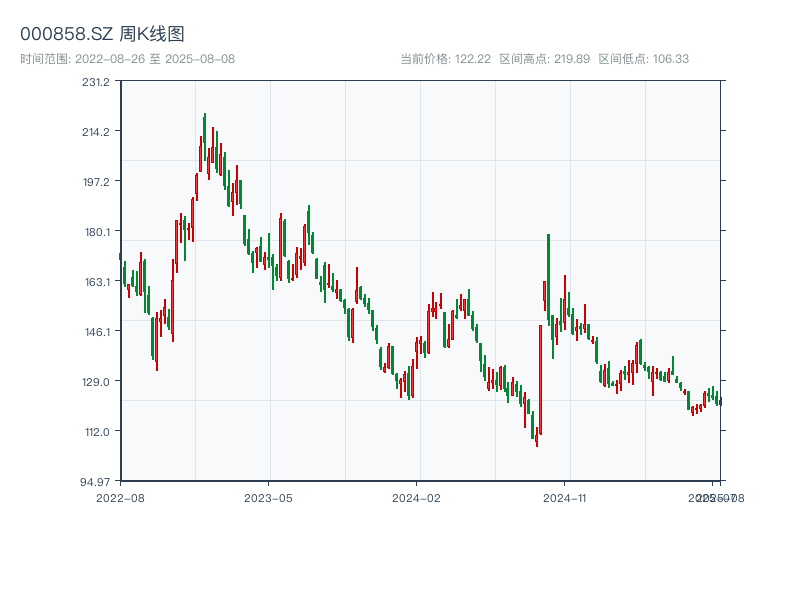
Task: Click the chart title 000858.SZ 周K线图
Action: point(102,34)
